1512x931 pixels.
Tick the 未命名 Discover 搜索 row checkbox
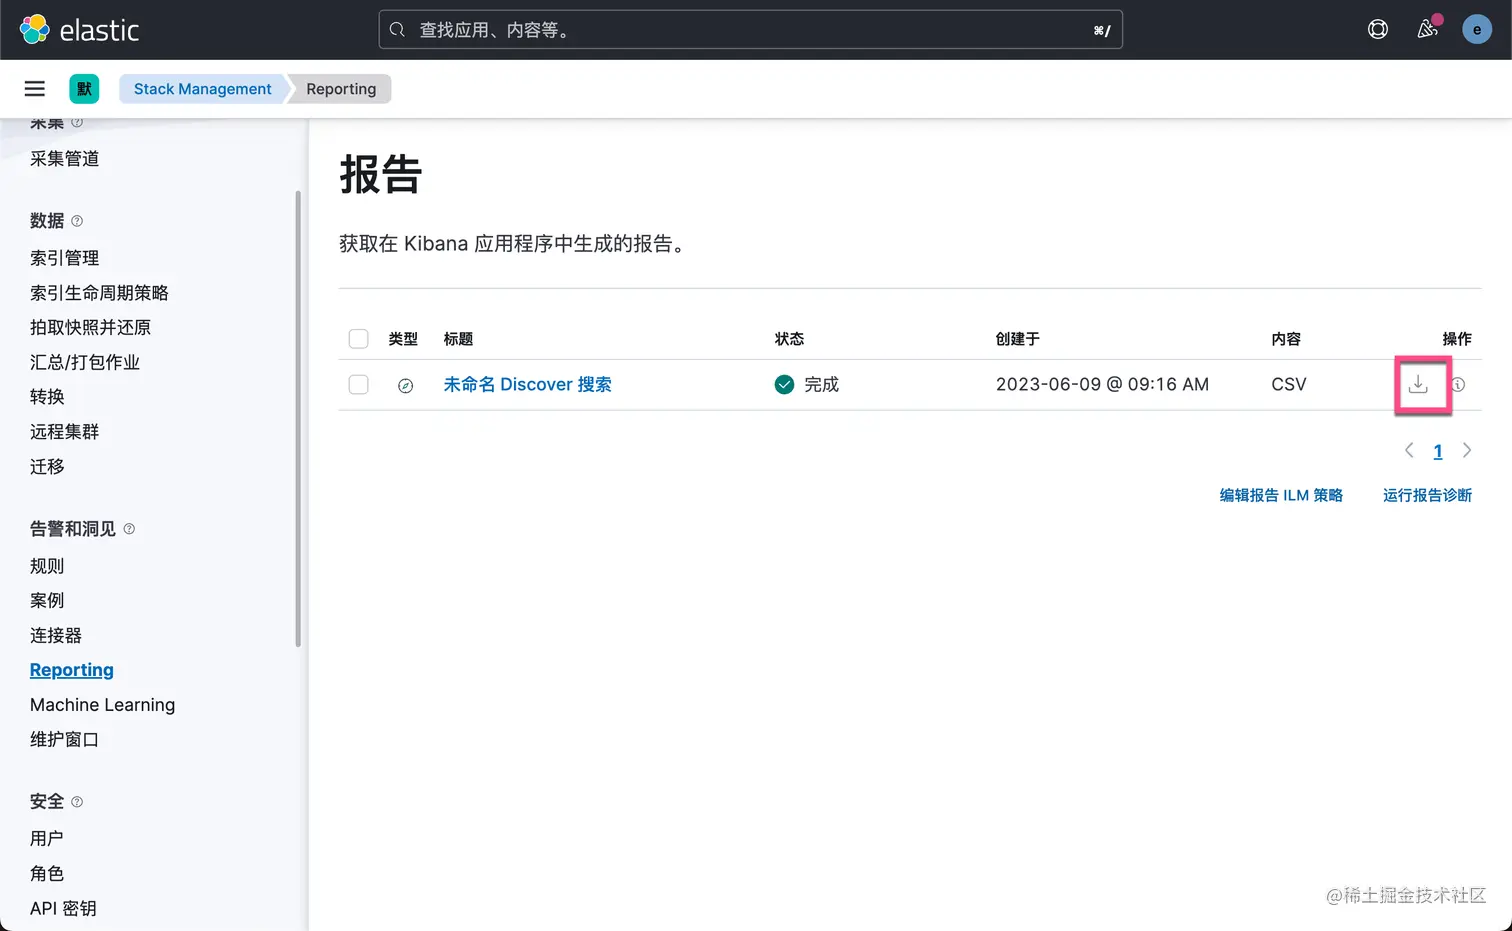coord(358,384)
